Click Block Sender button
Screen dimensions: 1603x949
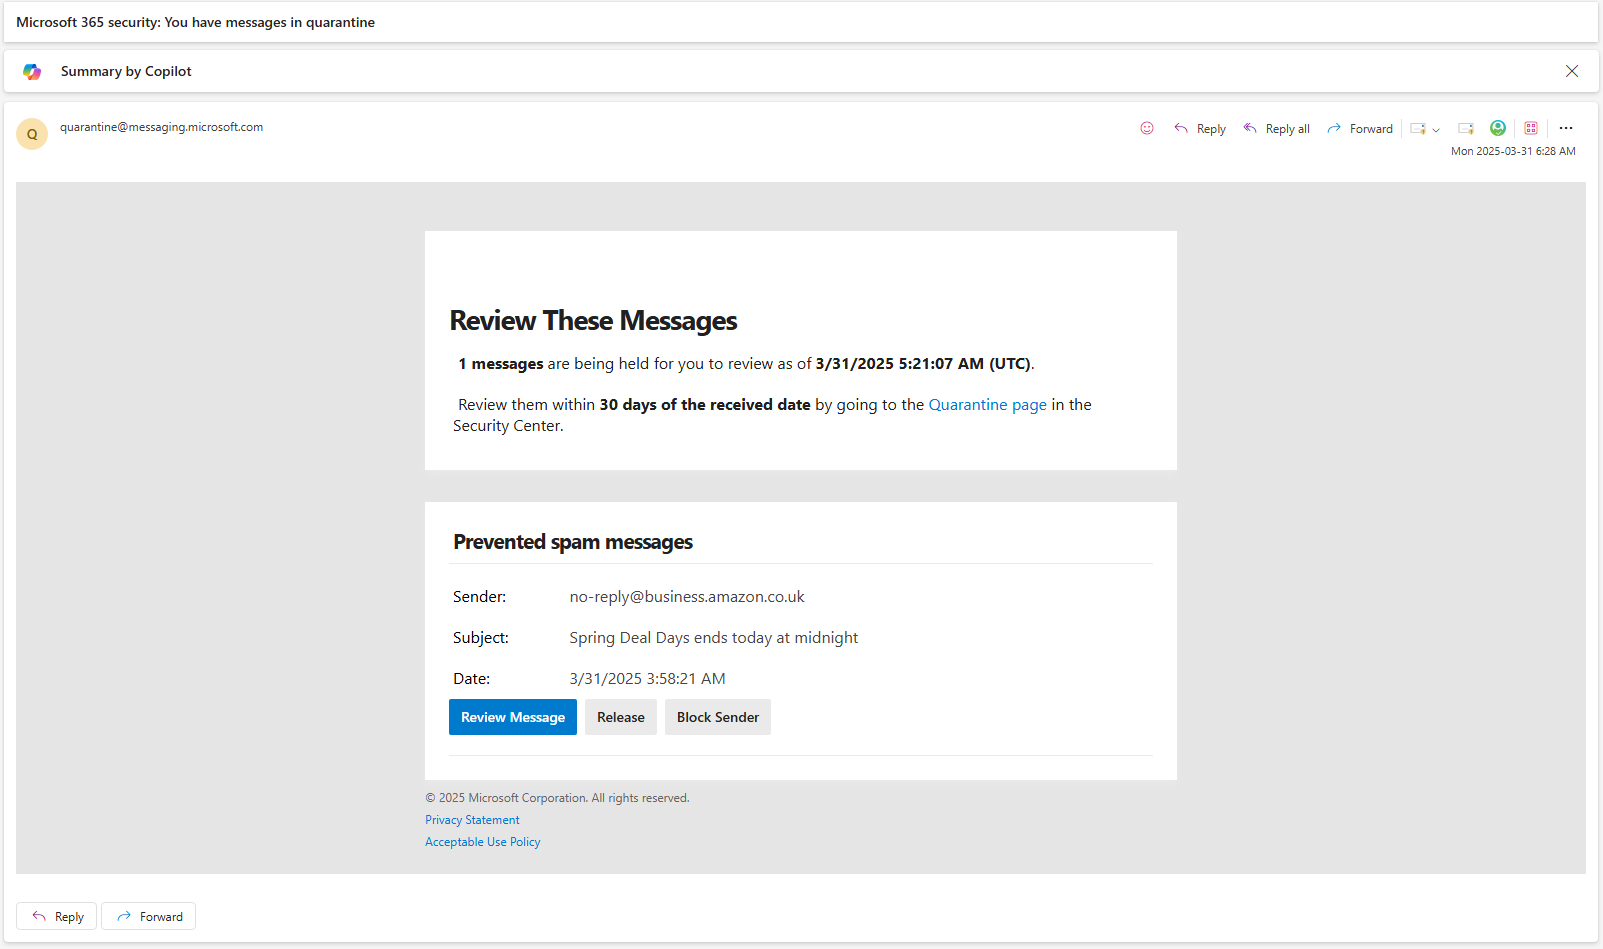(x=718, y=717)
